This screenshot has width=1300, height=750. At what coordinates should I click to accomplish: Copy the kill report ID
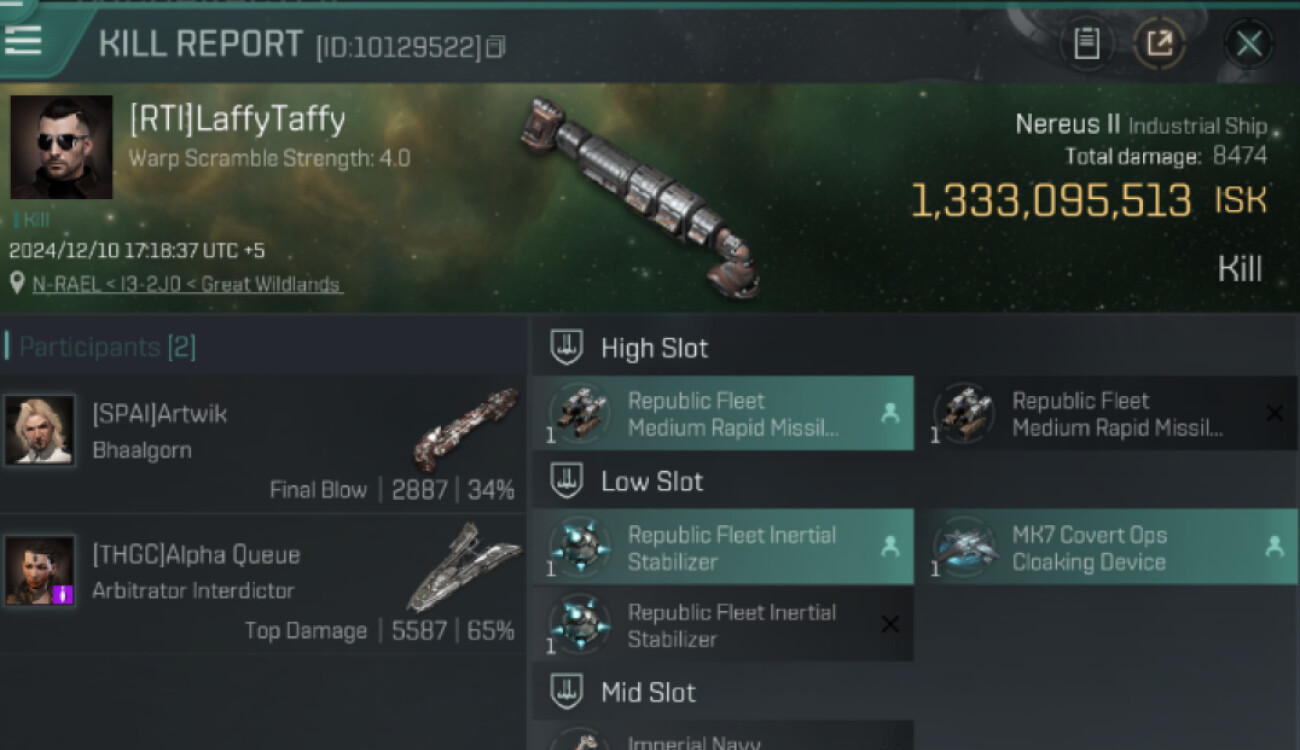tap(496, 46)
